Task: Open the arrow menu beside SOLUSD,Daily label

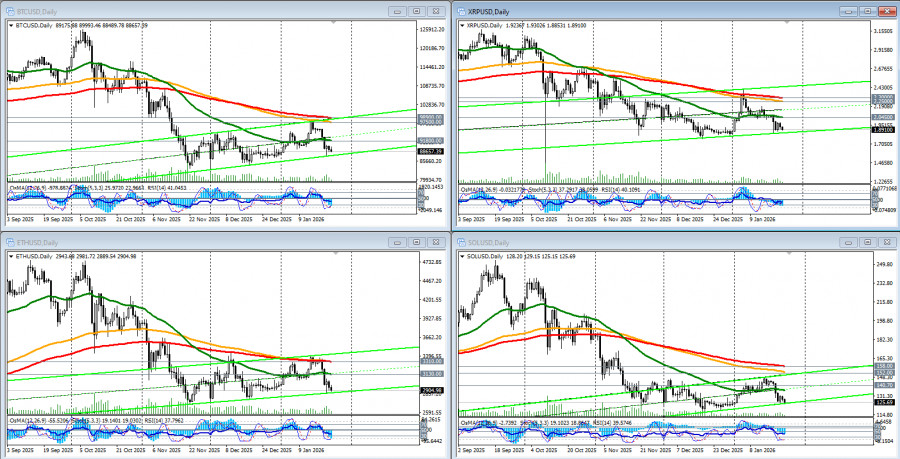Action: [x=462, y=256]
